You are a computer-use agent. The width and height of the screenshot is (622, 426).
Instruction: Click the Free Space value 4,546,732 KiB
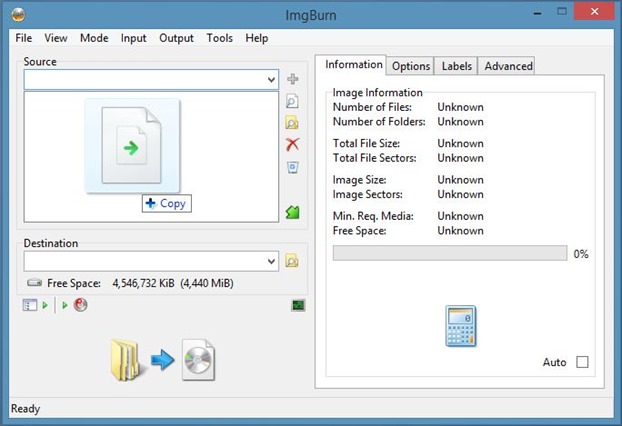click(x=143, y=283)
